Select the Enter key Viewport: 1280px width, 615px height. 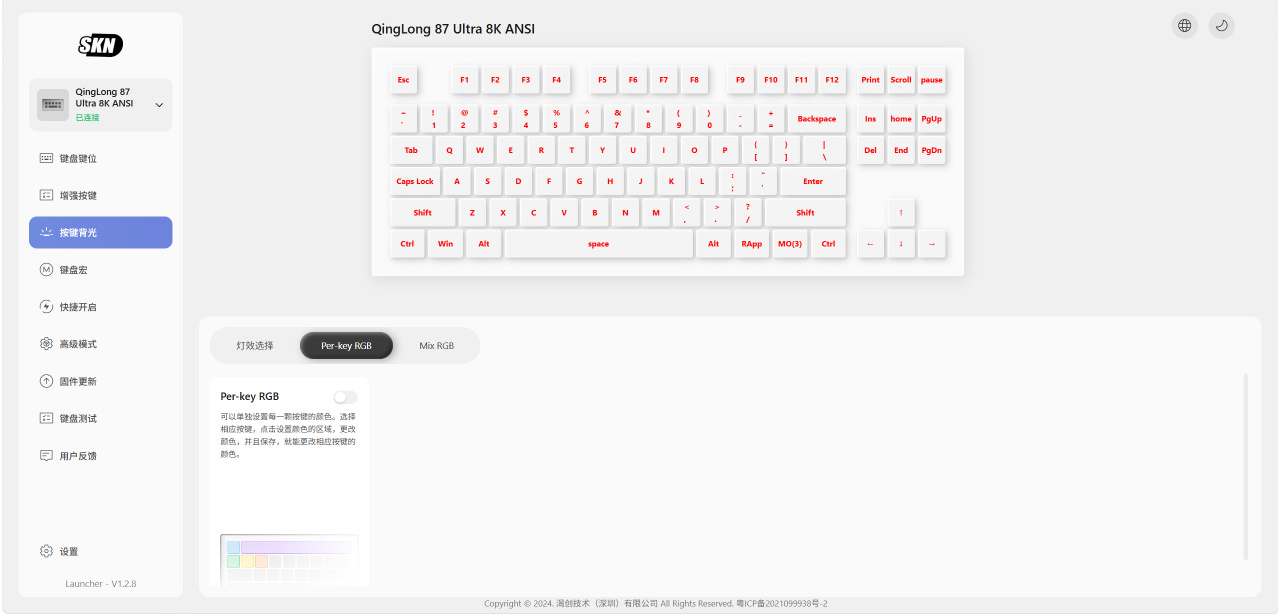(x=813, y=181)
